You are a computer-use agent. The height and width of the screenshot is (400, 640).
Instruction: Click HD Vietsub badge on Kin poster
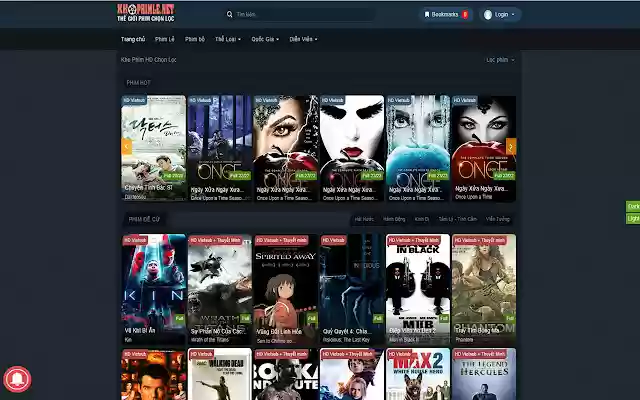[x=135, y=240]
